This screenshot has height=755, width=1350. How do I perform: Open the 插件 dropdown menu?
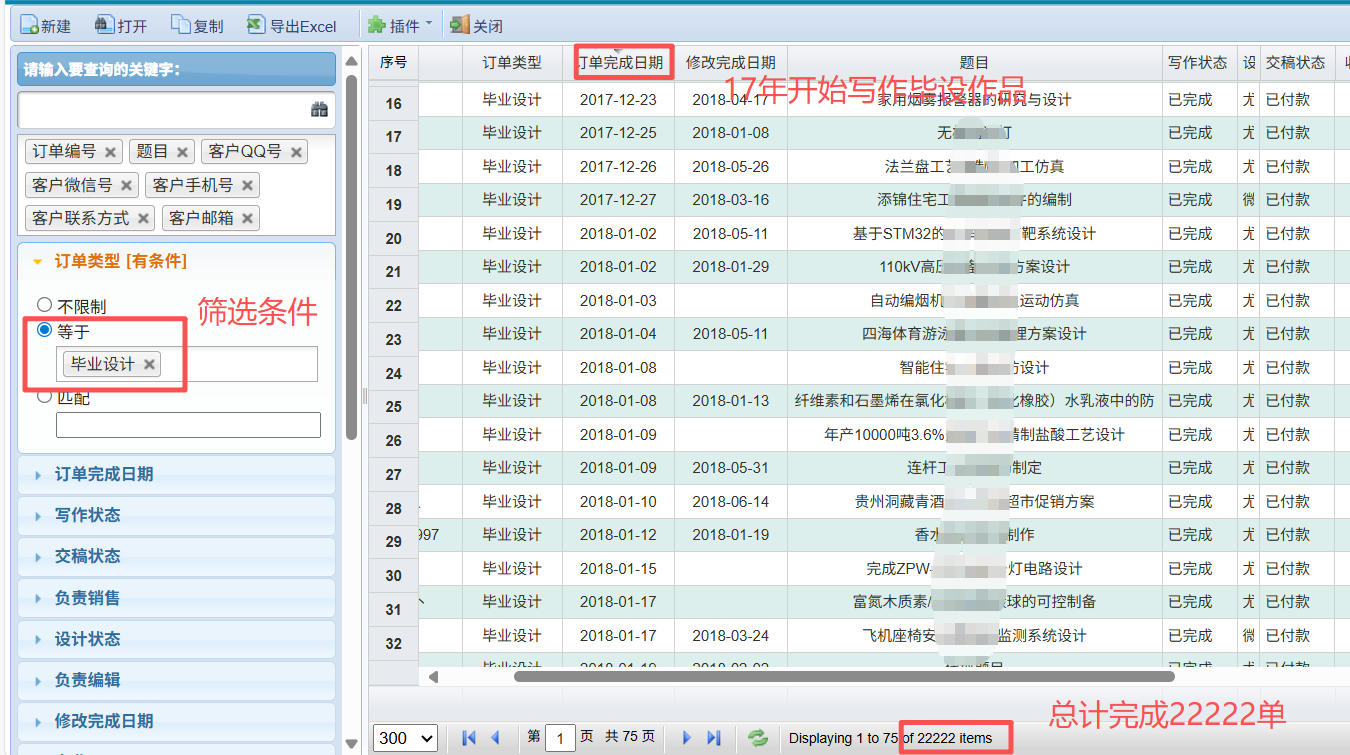(x=401, y=26)
